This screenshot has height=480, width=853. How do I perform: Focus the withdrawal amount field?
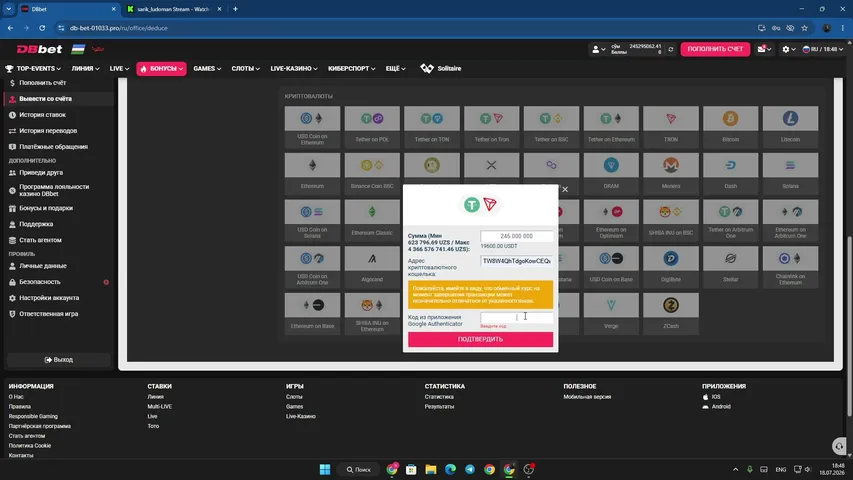516,236
